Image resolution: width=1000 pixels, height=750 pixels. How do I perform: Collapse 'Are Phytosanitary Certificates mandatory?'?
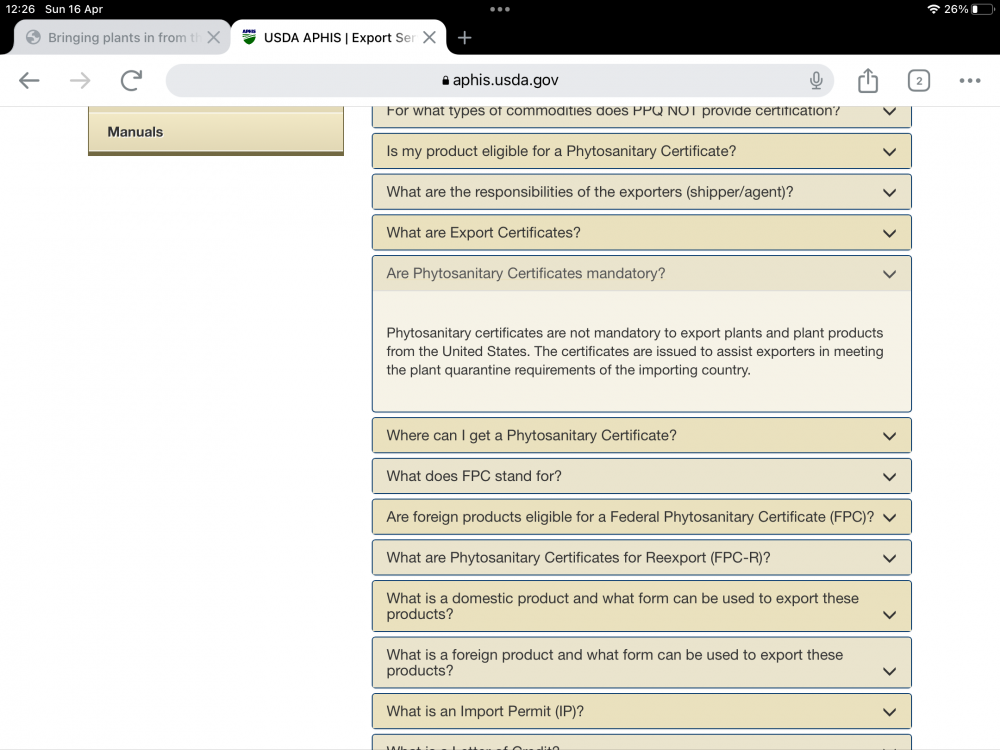pos(642,274)
